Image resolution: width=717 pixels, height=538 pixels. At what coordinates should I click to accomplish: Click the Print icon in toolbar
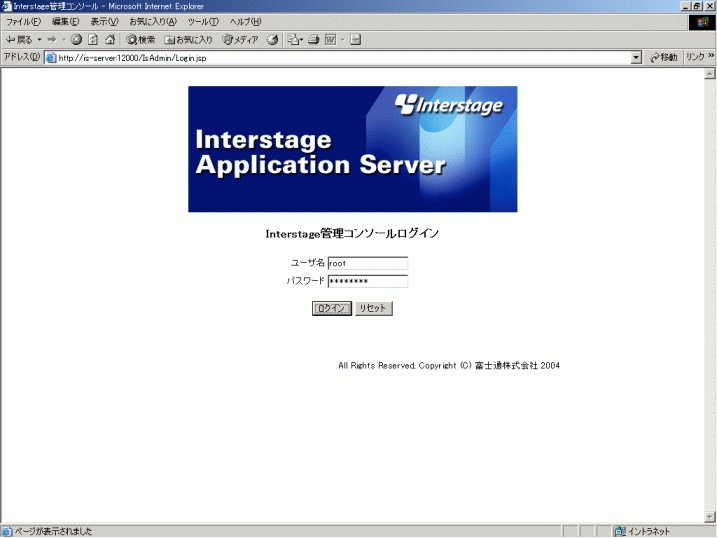click(314, 40)
